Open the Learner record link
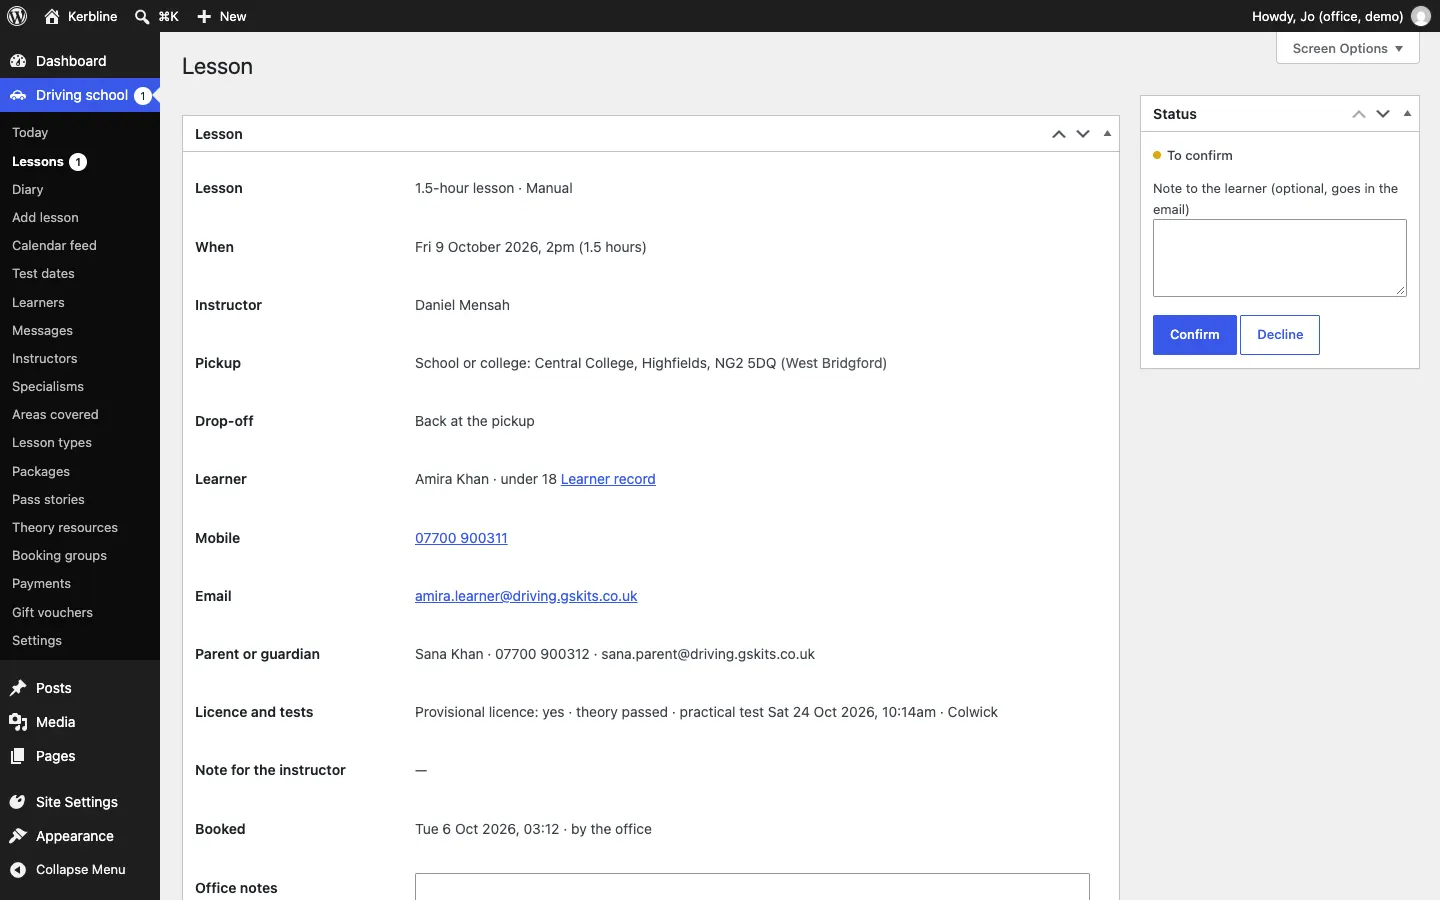The width and height of the screenshot is (1440, 900). [608, 480]
